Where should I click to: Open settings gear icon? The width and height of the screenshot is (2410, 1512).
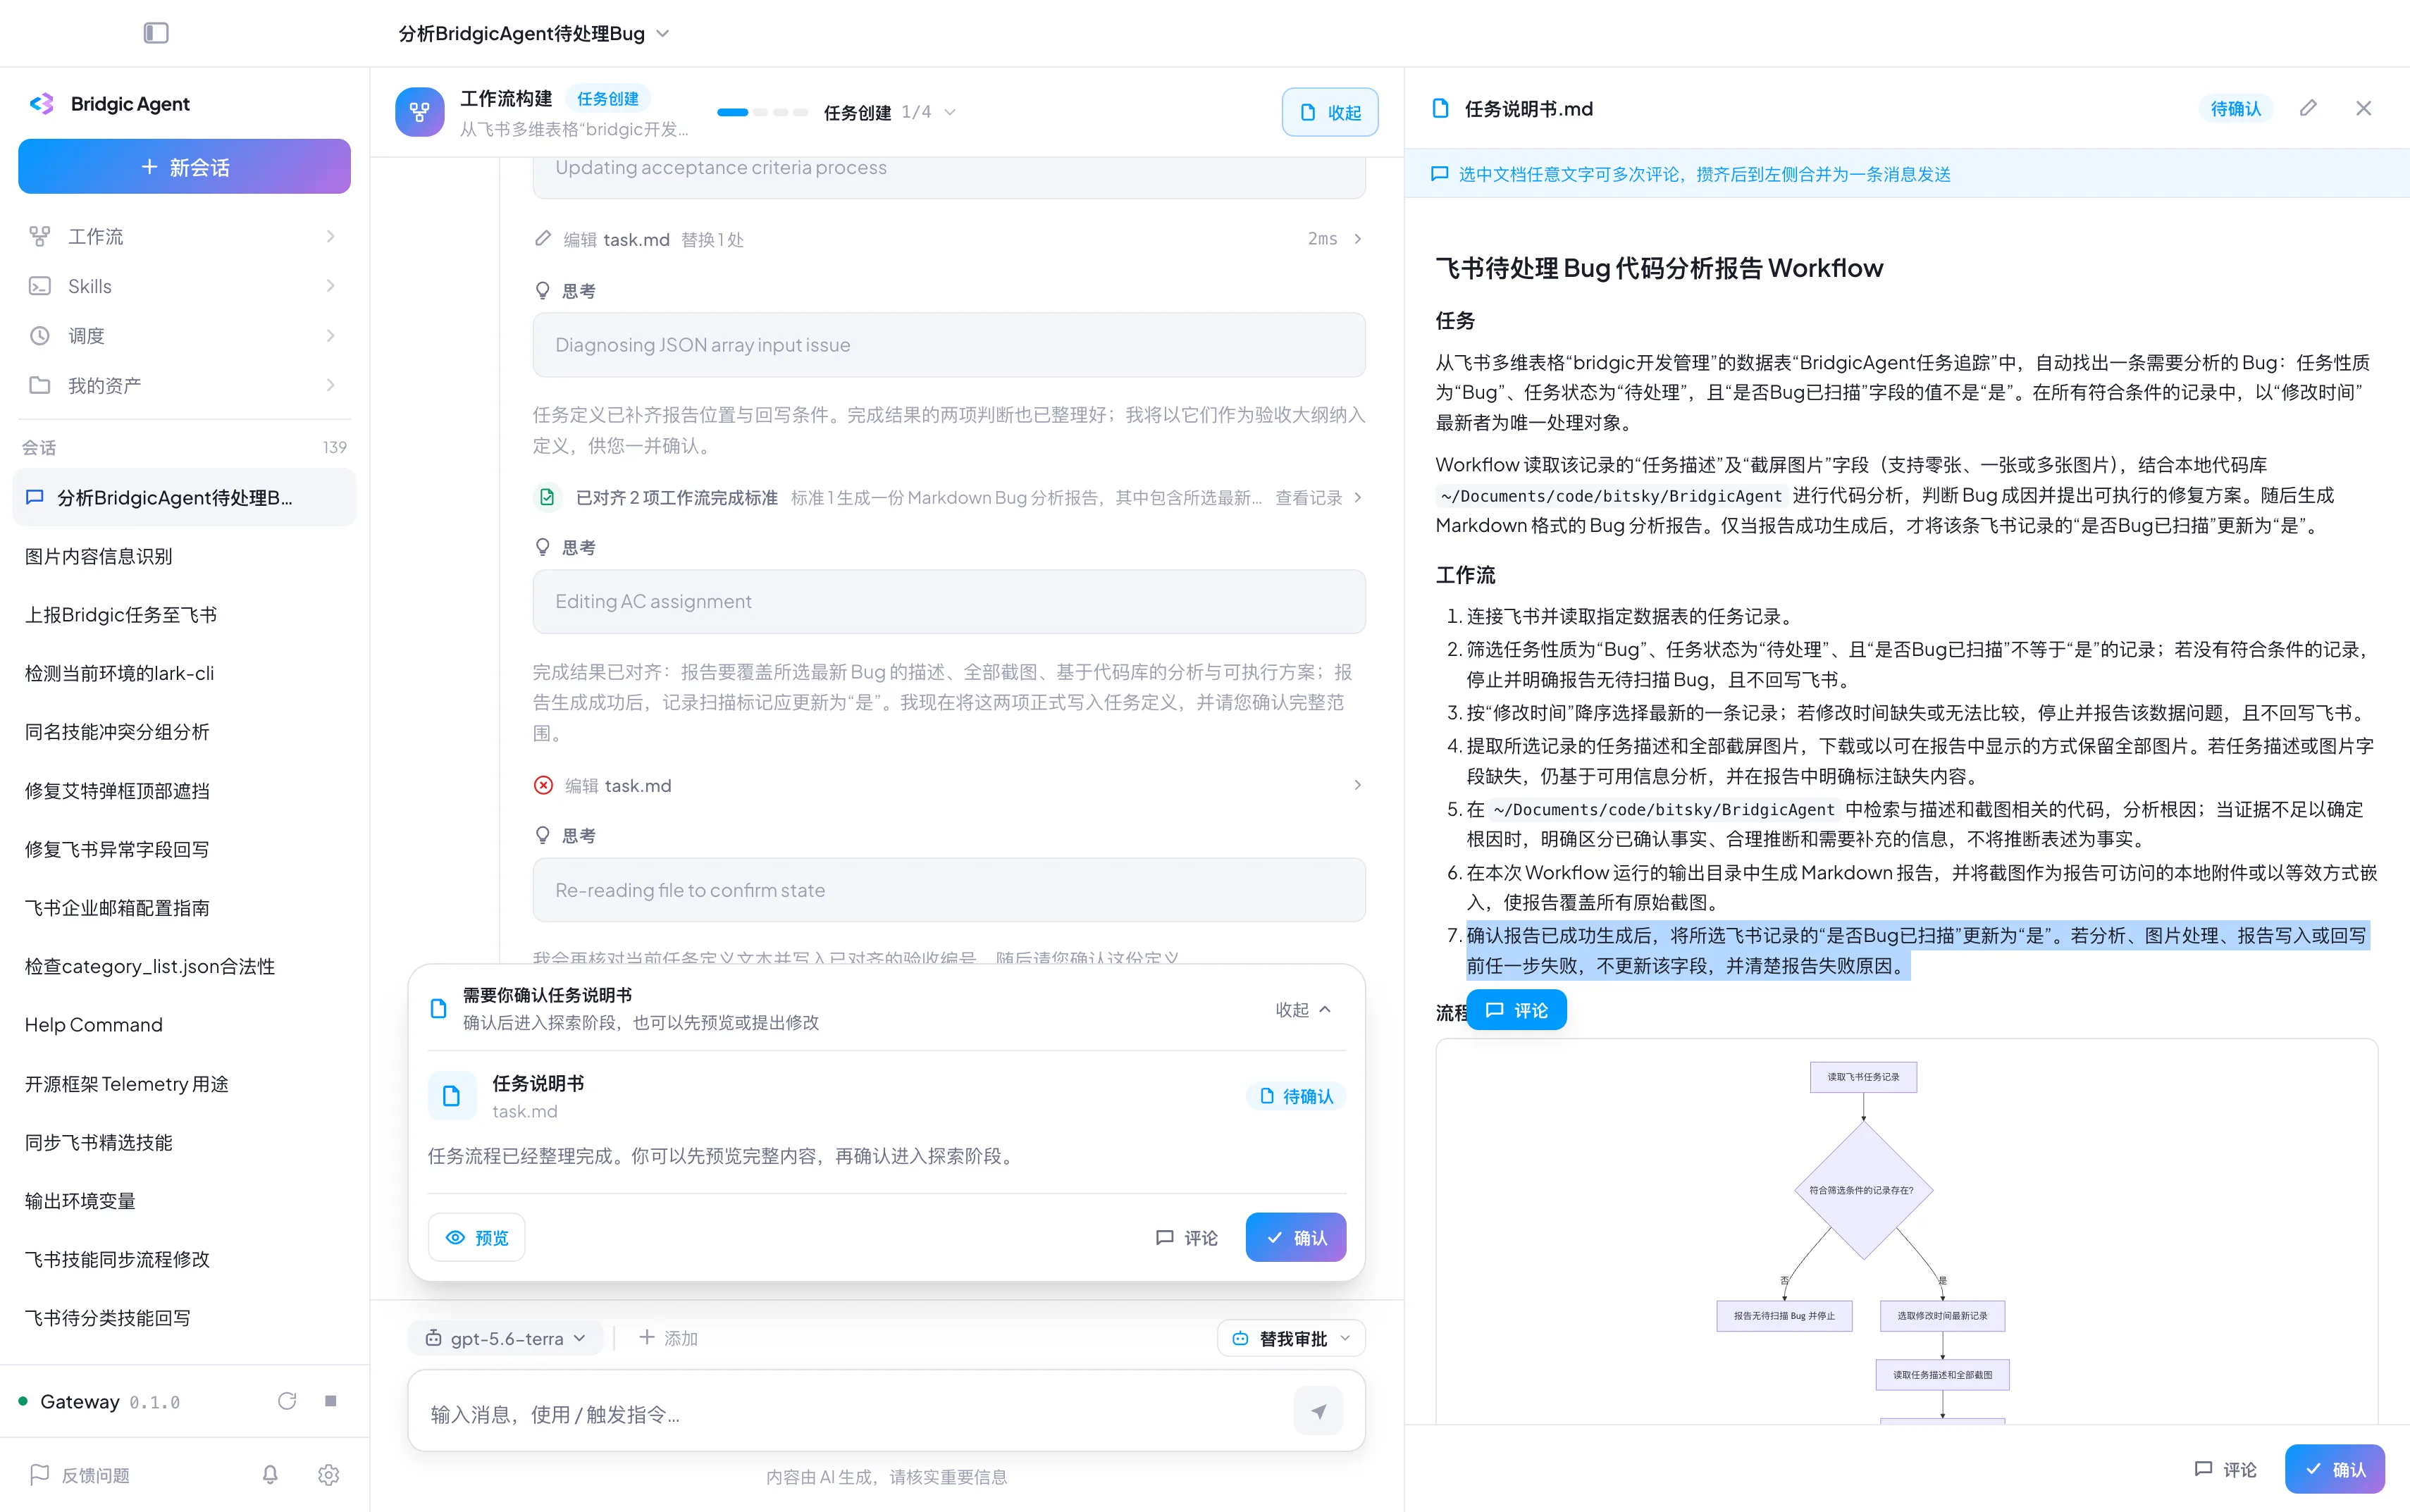coord(328,1475)
